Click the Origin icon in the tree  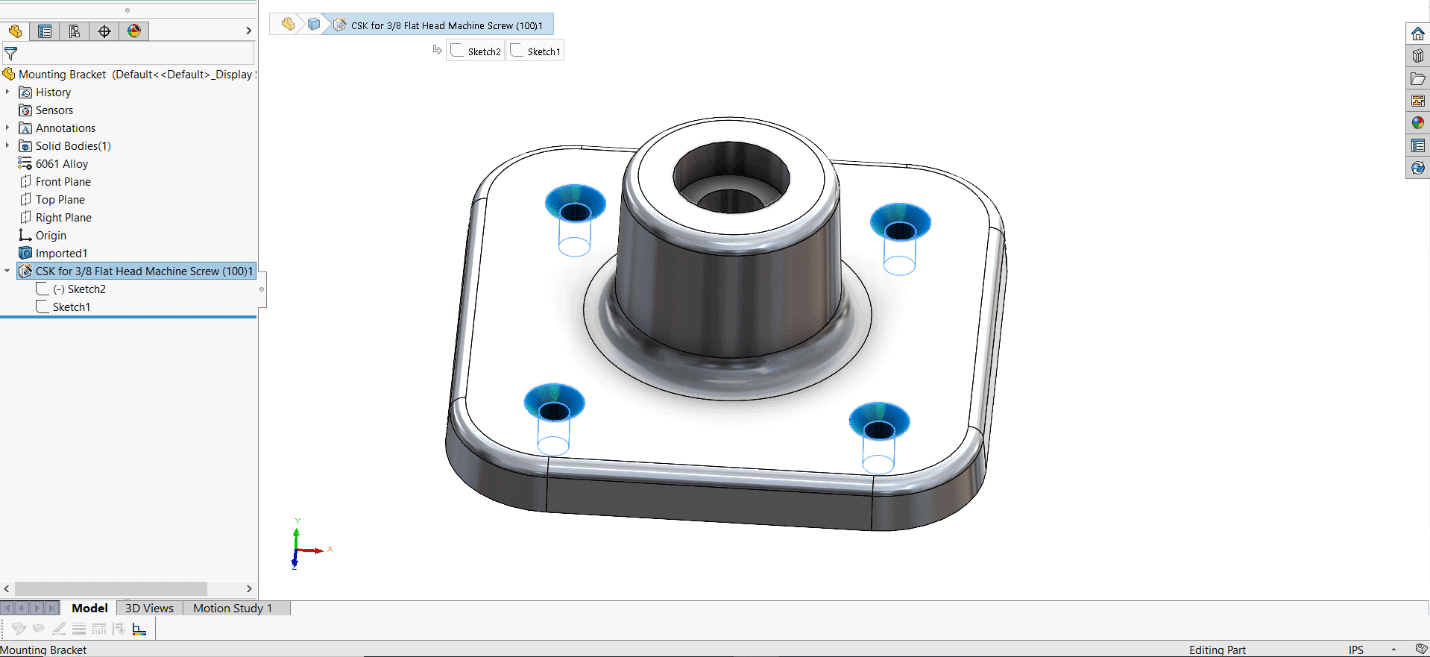26,235
